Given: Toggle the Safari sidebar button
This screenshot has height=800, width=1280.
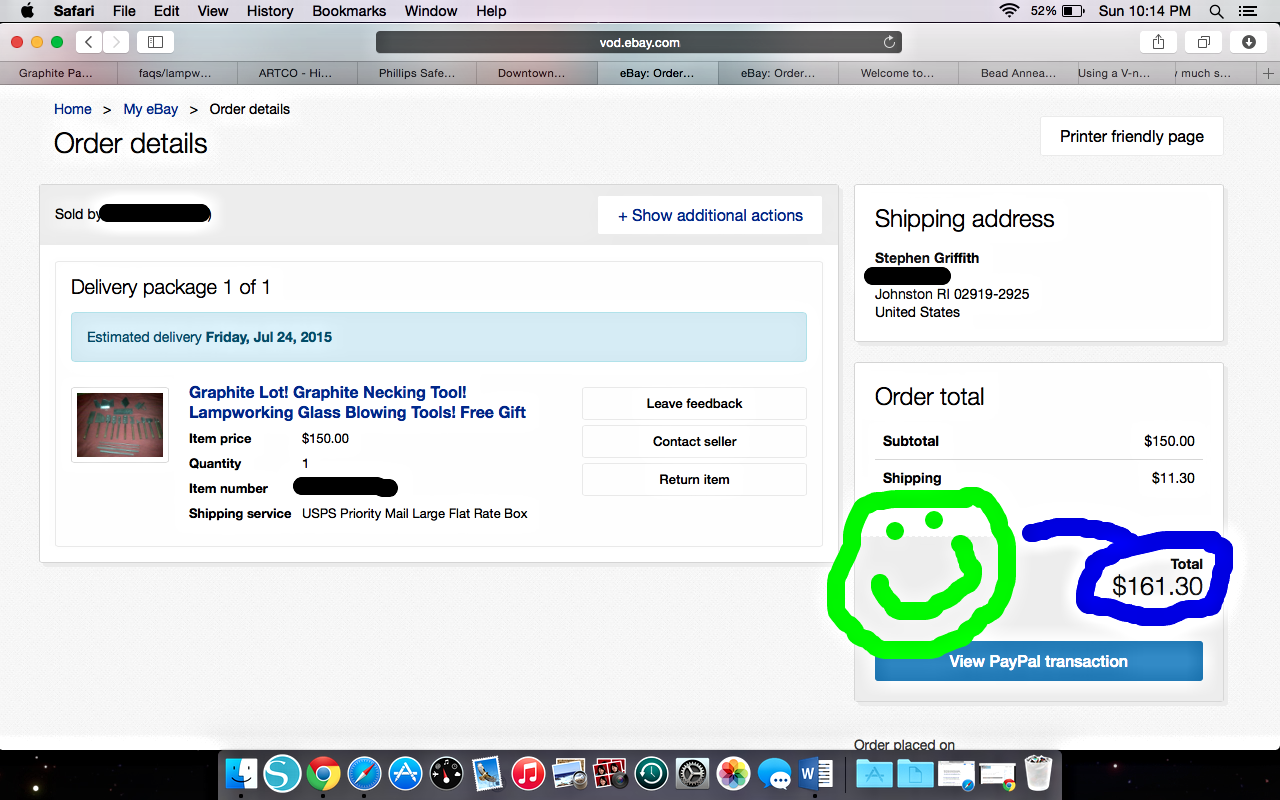Looking at the screenshot, I should point(155,42).
